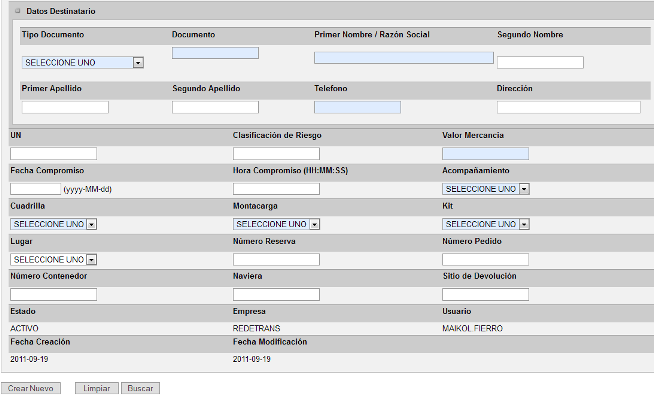Select the Telefono input field
Image resolution: width=654 pixels, height=400 pixels.
point(357,107)
